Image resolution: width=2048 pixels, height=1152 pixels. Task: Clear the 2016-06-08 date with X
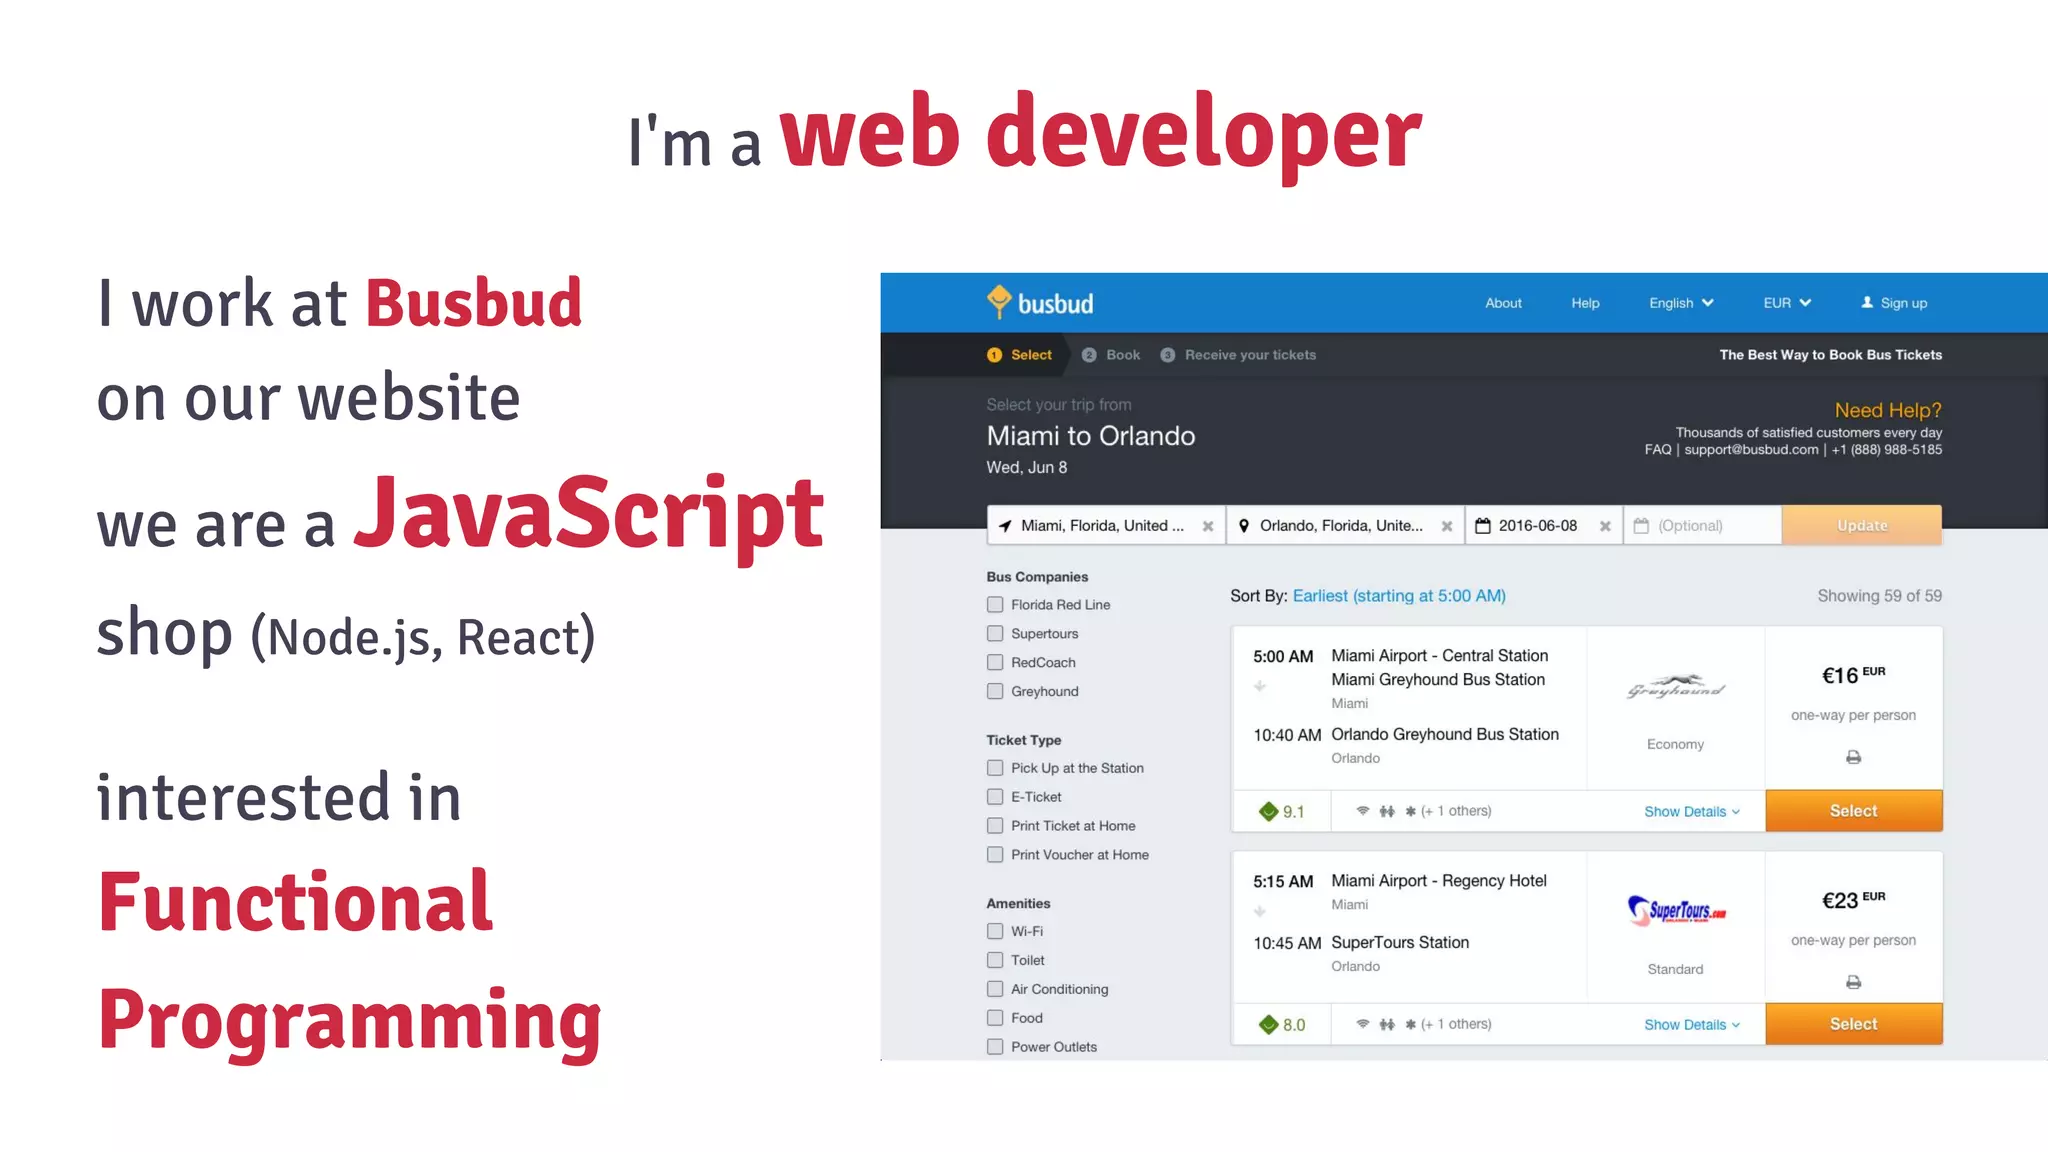coord(1605,526)
